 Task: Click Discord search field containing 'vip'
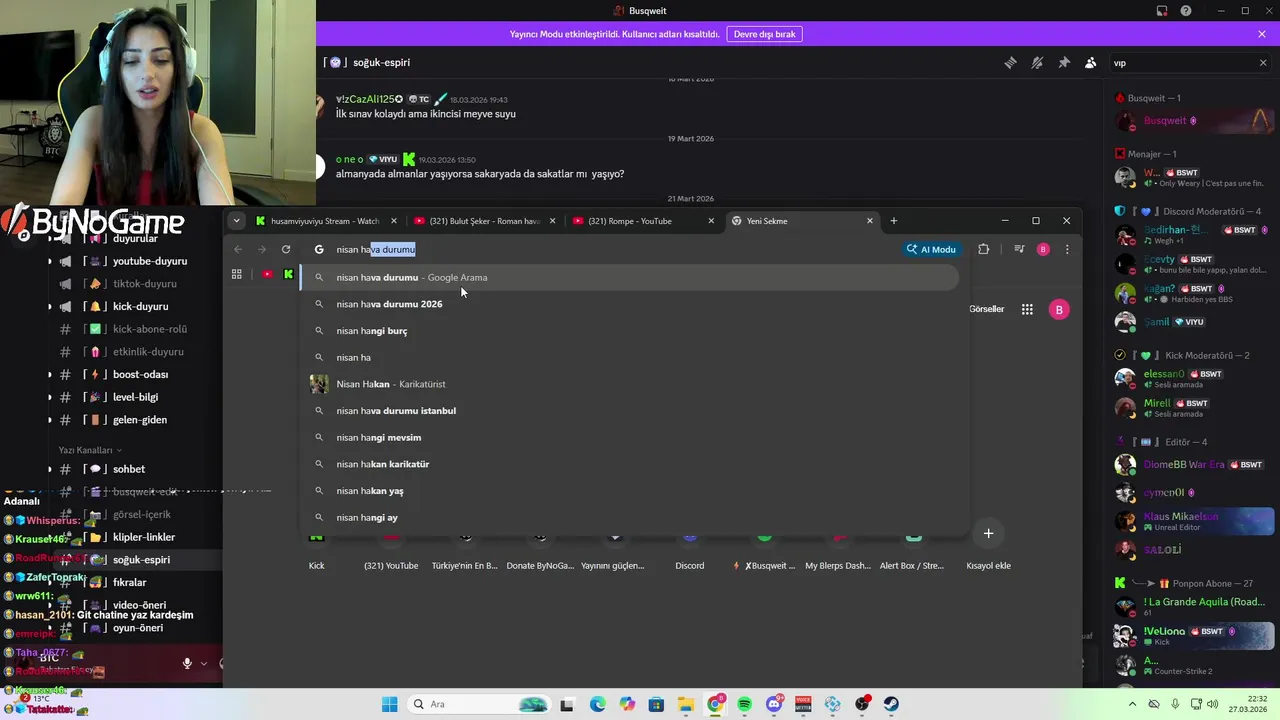(x=1182, y=63)
